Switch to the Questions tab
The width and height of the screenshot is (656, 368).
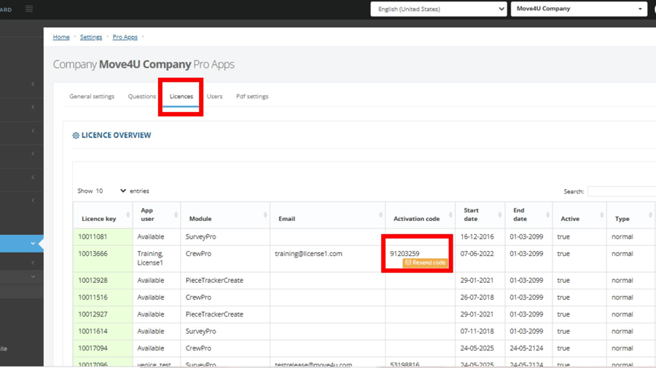click(x=142, y=97)
